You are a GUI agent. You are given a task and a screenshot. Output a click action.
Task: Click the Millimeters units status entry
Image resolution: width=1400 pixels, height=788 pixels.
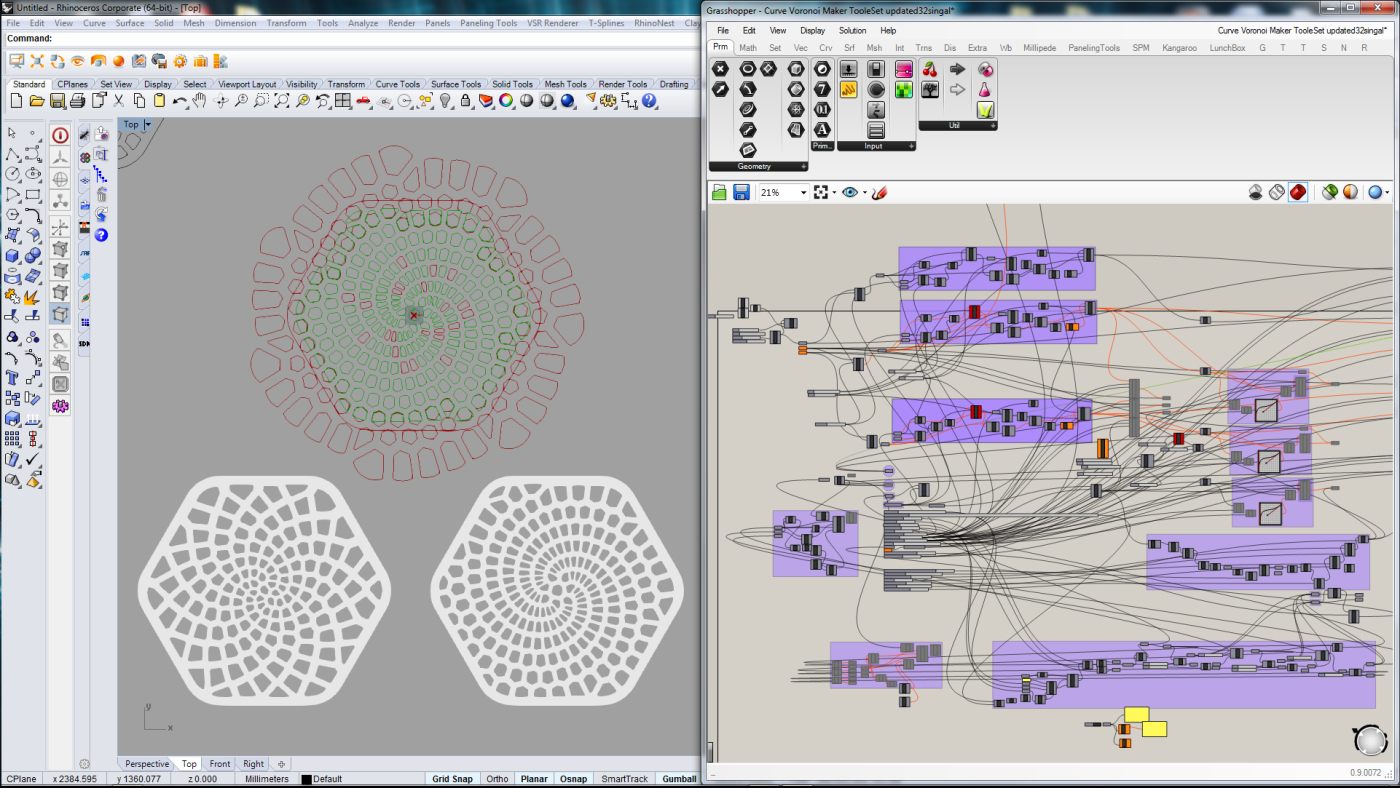pyautogui.click(x=267, y=779)
